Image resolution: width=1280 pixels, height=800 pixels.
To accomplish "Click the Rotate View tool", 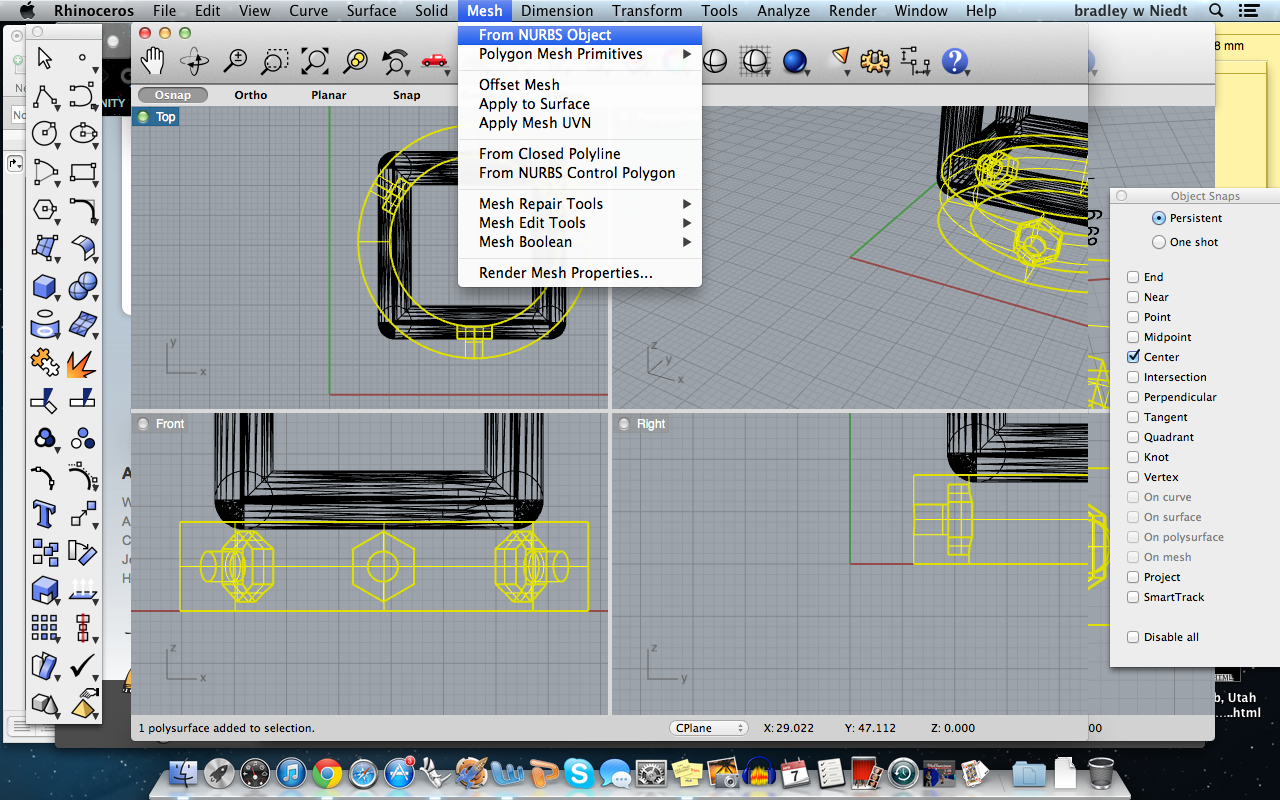I will pyautogui.click(x=194, y=62).
